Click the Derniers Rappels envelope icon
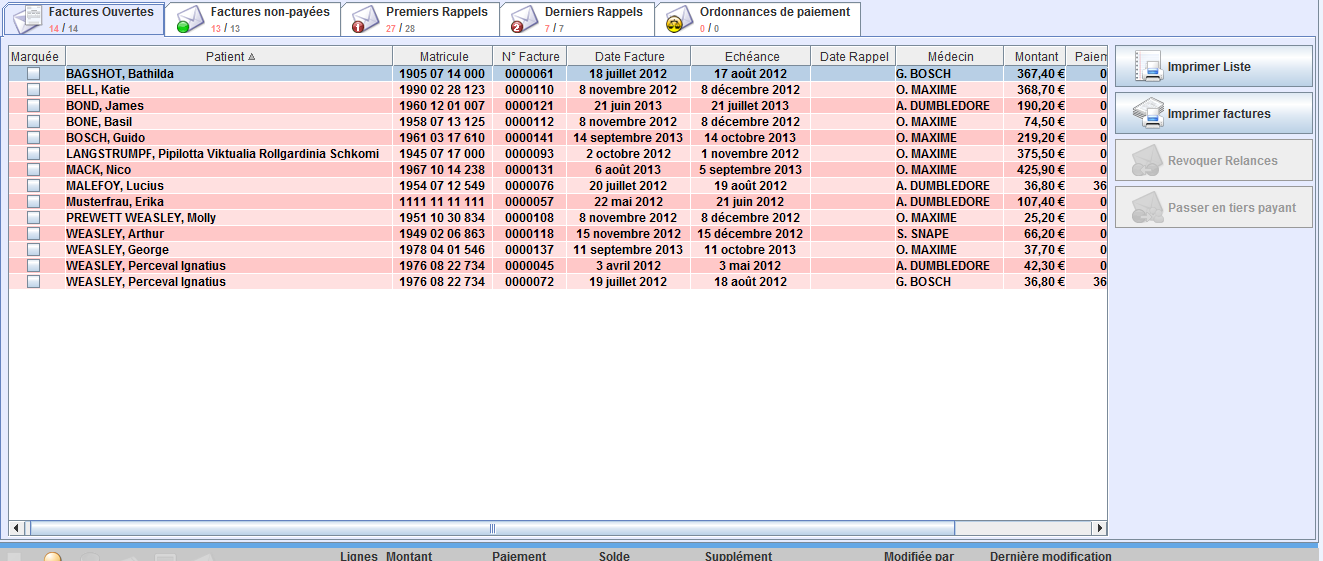This screenshot has height=561, width=1323. point(524,19)
